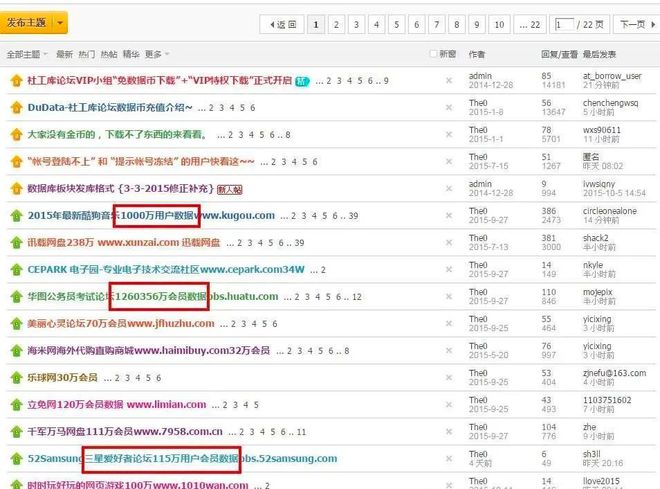Open thread 美丽心灵论坛70万会员
This screenshot has height=489, width=660.
click(121, 324)
